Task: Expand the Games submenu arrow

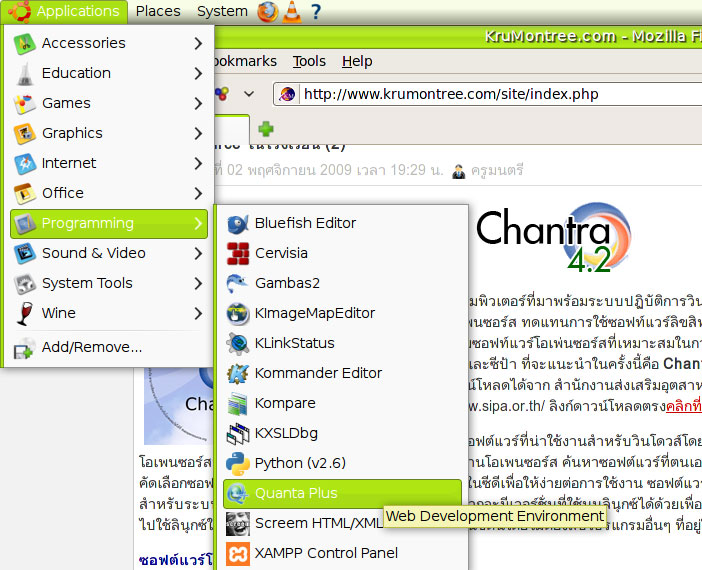Action: [x=198, y=103]
